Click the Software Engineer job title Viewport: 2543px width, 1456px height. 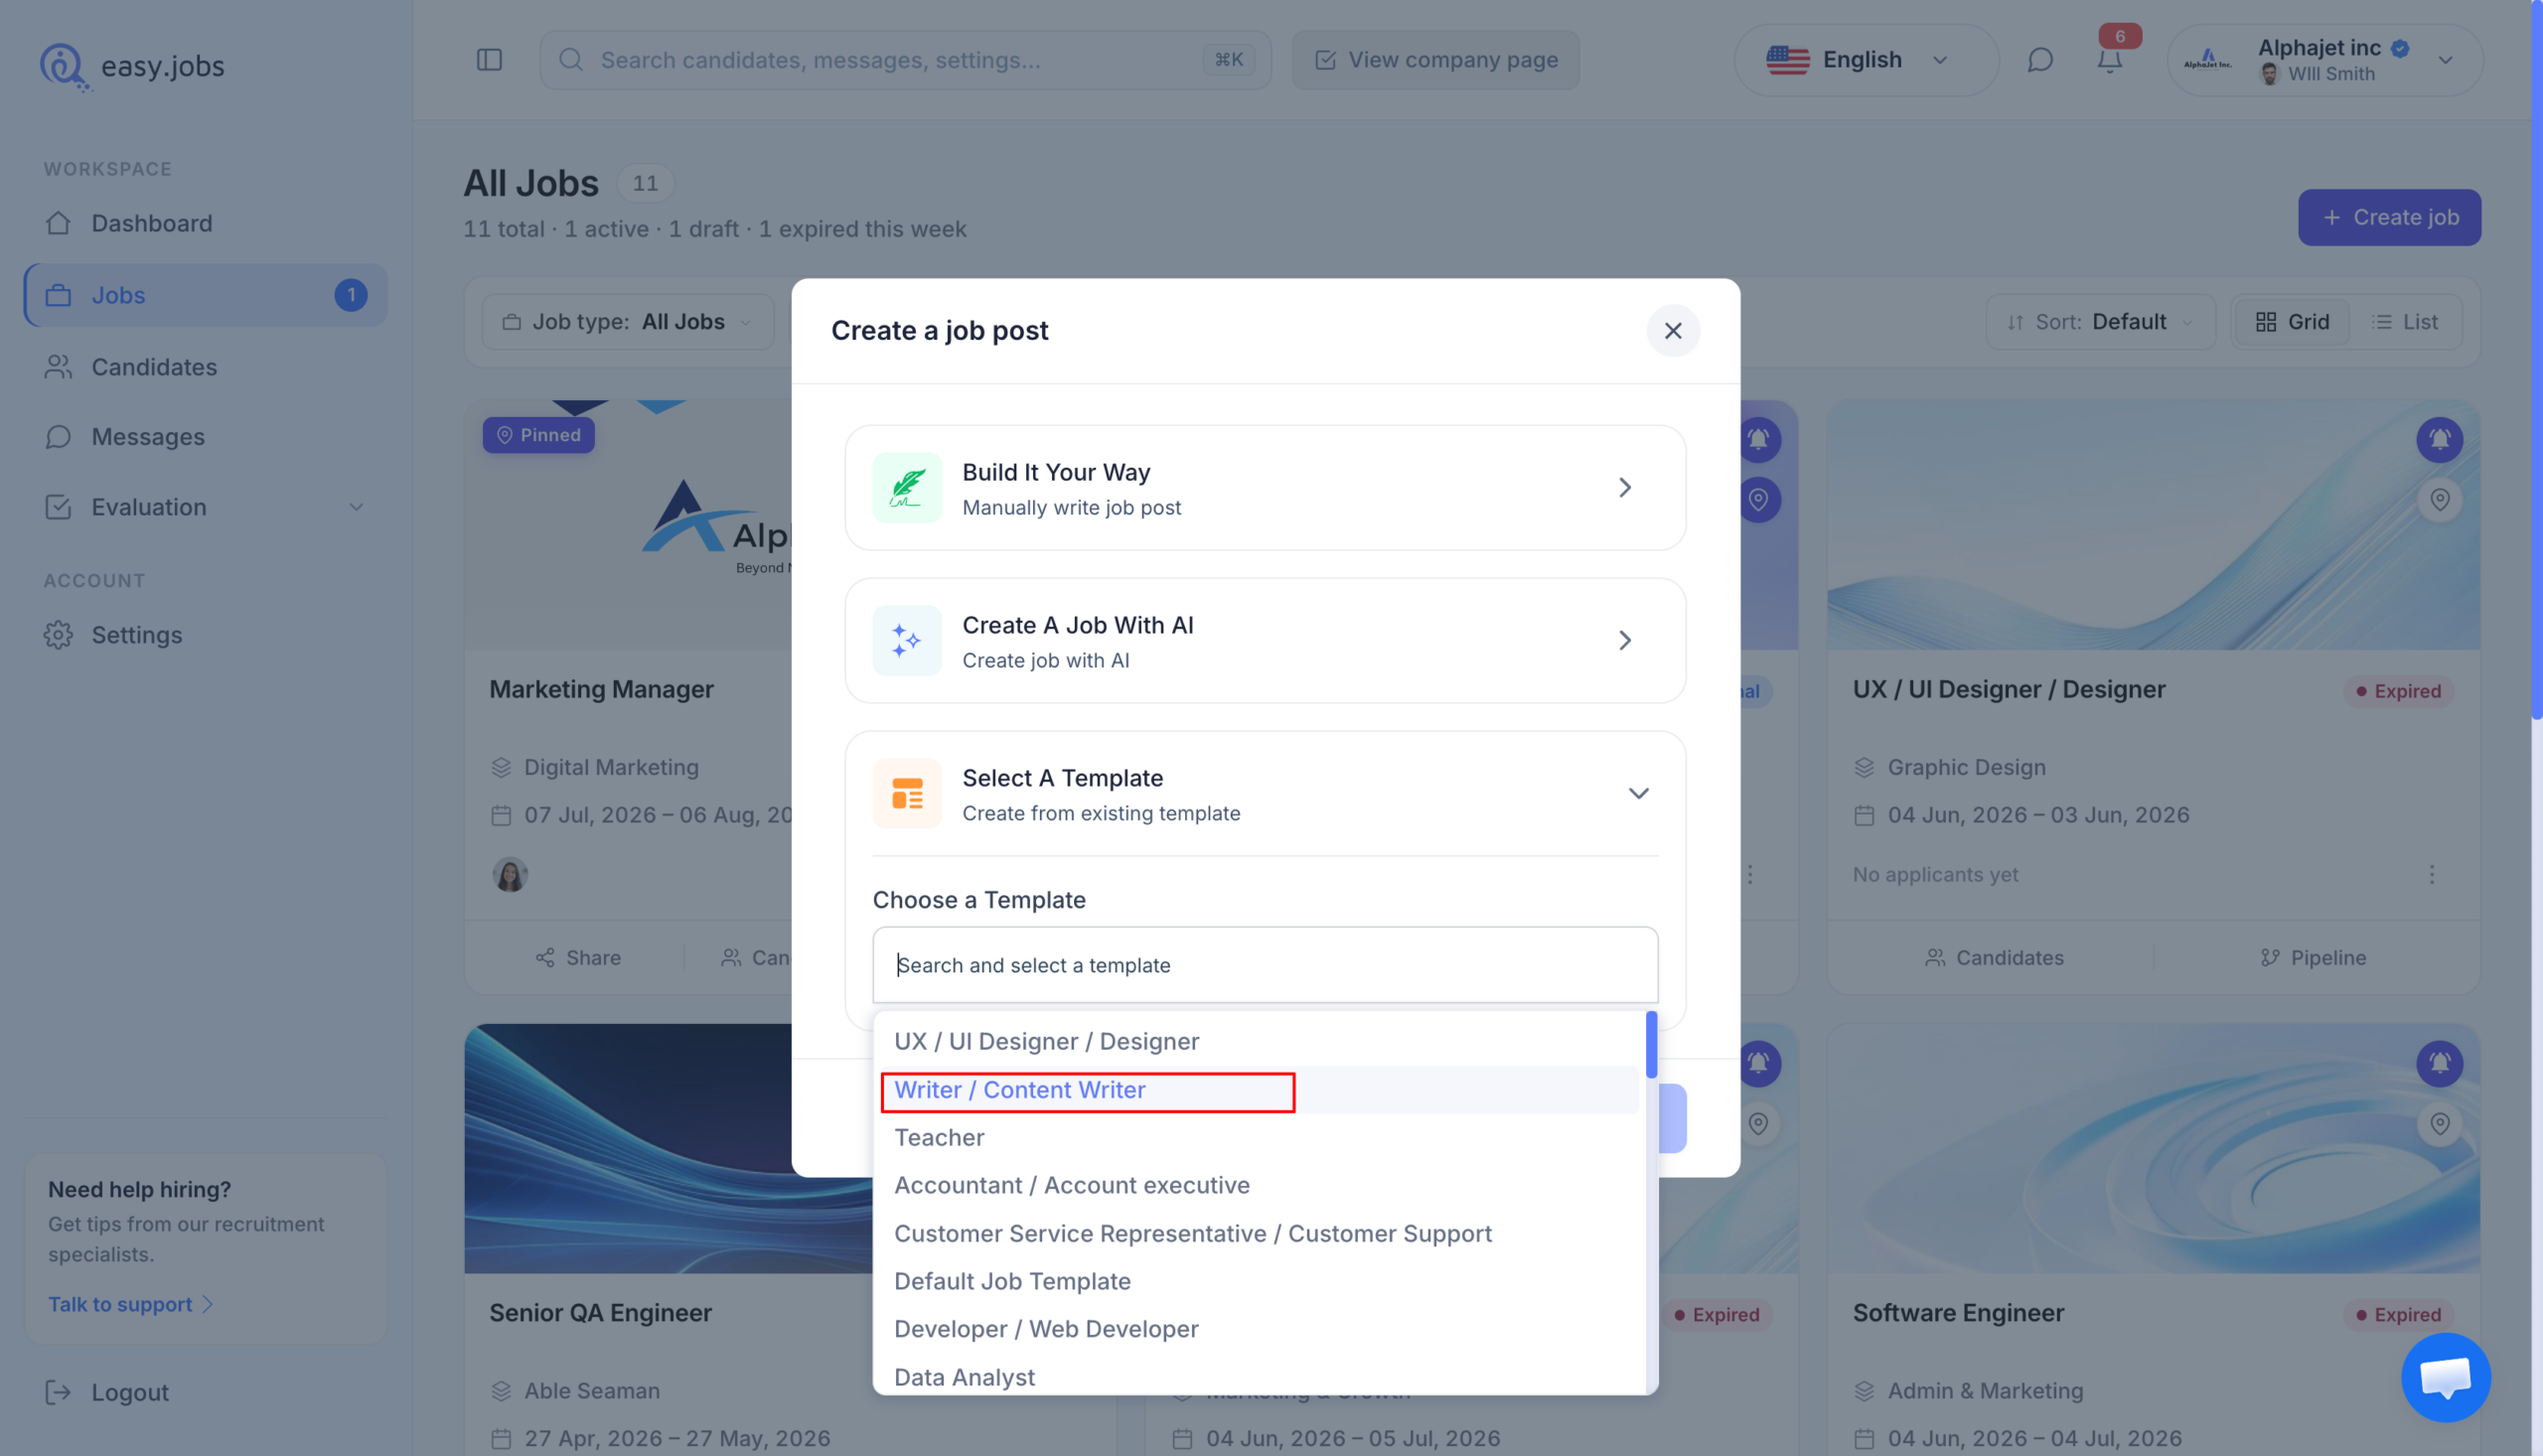pos(1958,1313)
